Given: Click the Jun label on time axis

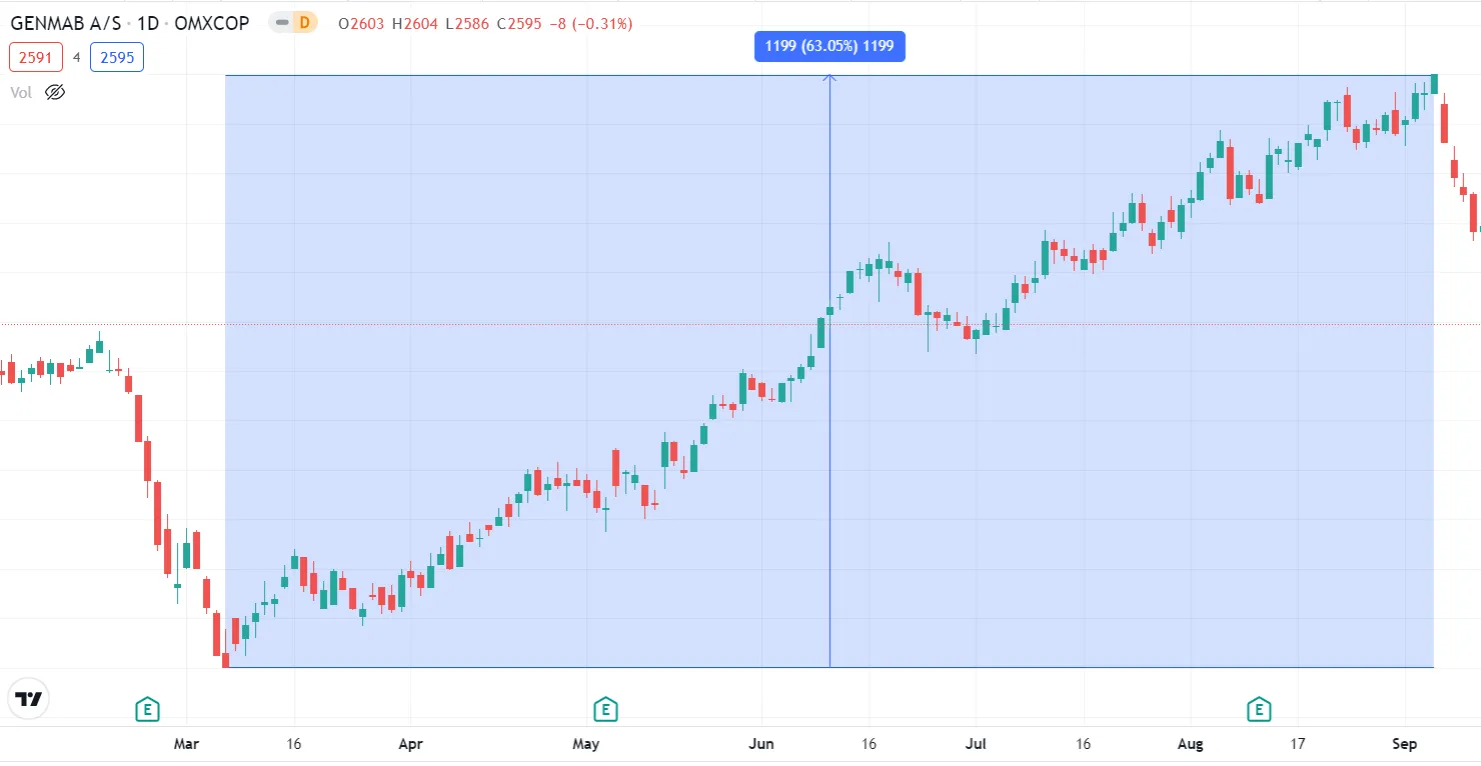Looking at the screenshot, I should pyautogui.click(x=761, y=744).
